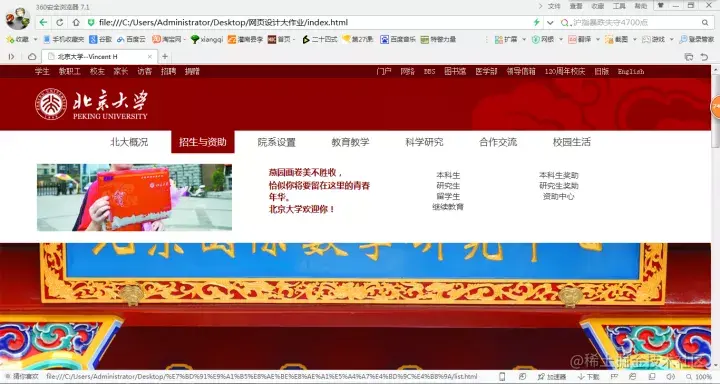The image size is (720, 384).
Task: Click the cloud icon beside the tab
Action: pos(32,56)
